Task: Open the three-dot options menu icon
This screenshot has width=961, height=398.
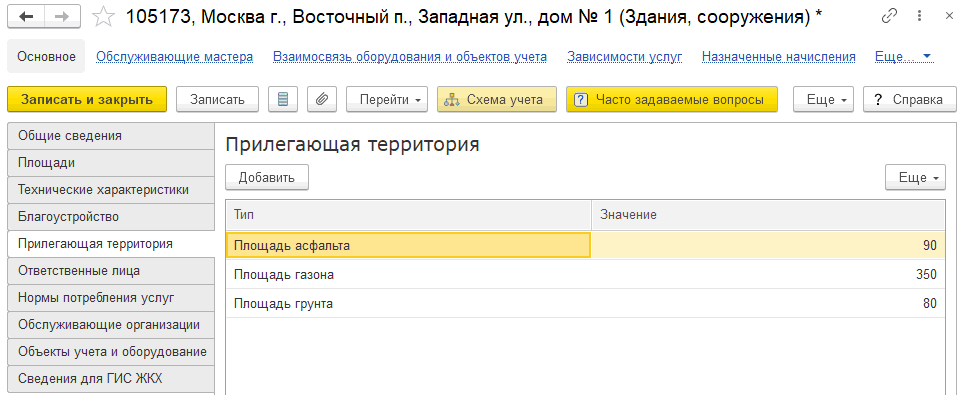Action: coord(918,17)
